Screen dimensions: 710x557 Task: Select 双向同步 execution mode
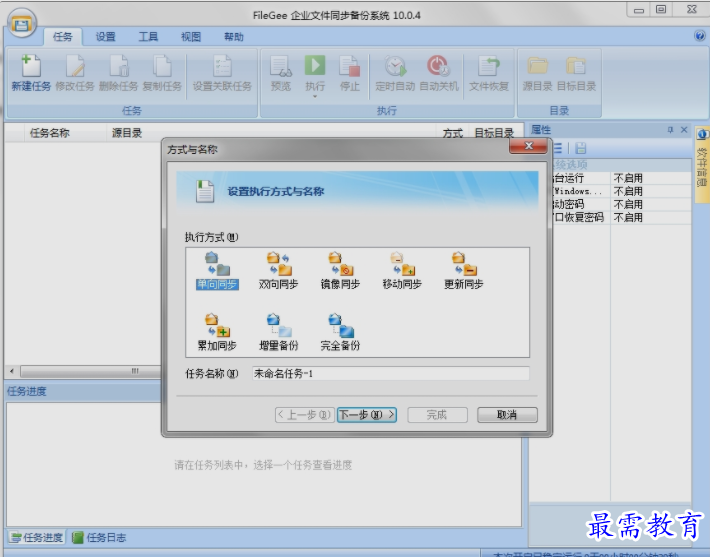pos(278,271)
